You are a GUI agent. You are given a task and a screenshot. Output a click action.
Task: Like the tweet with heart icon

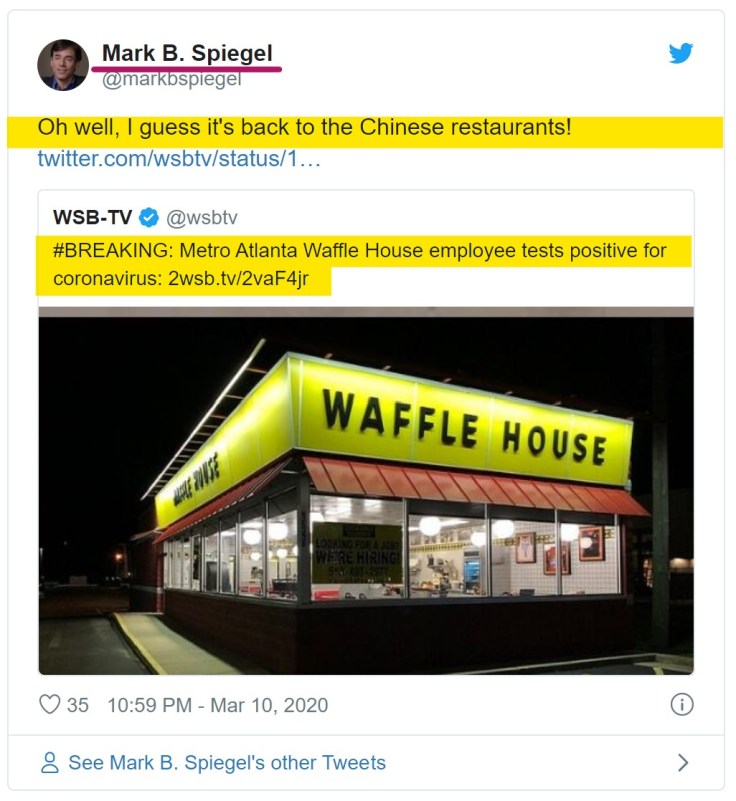pos(50,704)
